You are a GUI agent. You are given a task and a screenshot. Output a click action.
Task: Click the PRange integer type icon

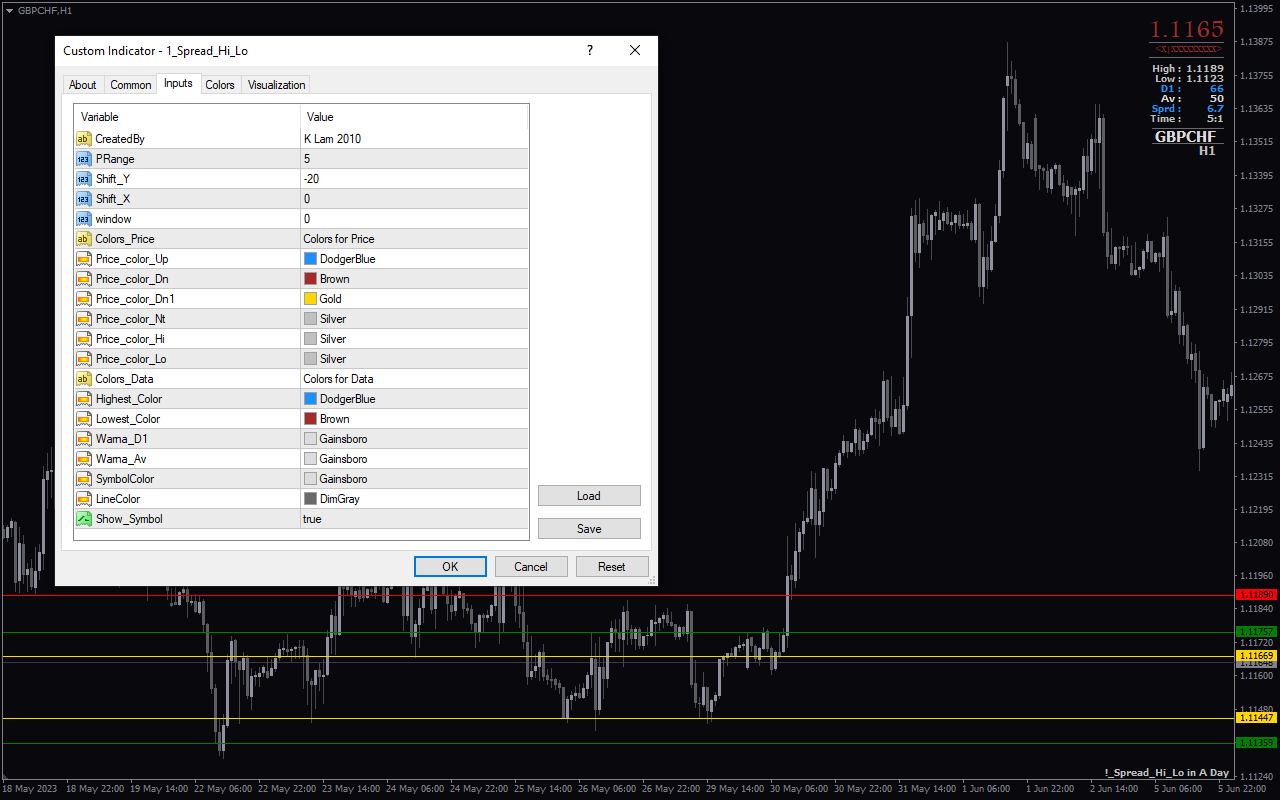pos(83,159)
